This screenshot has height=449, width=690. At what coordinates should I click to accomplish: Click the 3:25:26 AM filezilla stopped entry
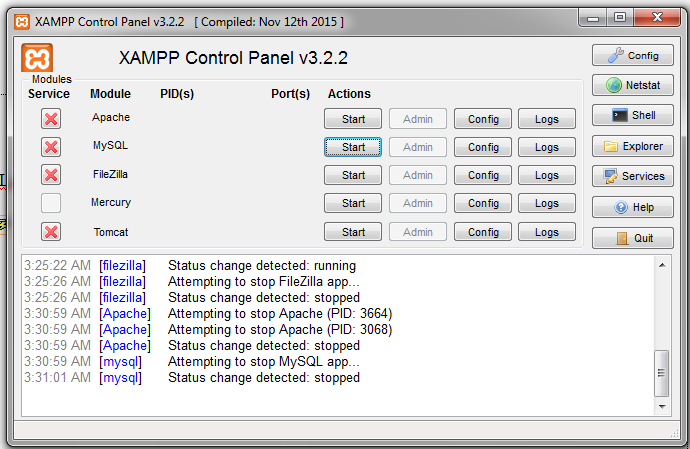[192, 298]
